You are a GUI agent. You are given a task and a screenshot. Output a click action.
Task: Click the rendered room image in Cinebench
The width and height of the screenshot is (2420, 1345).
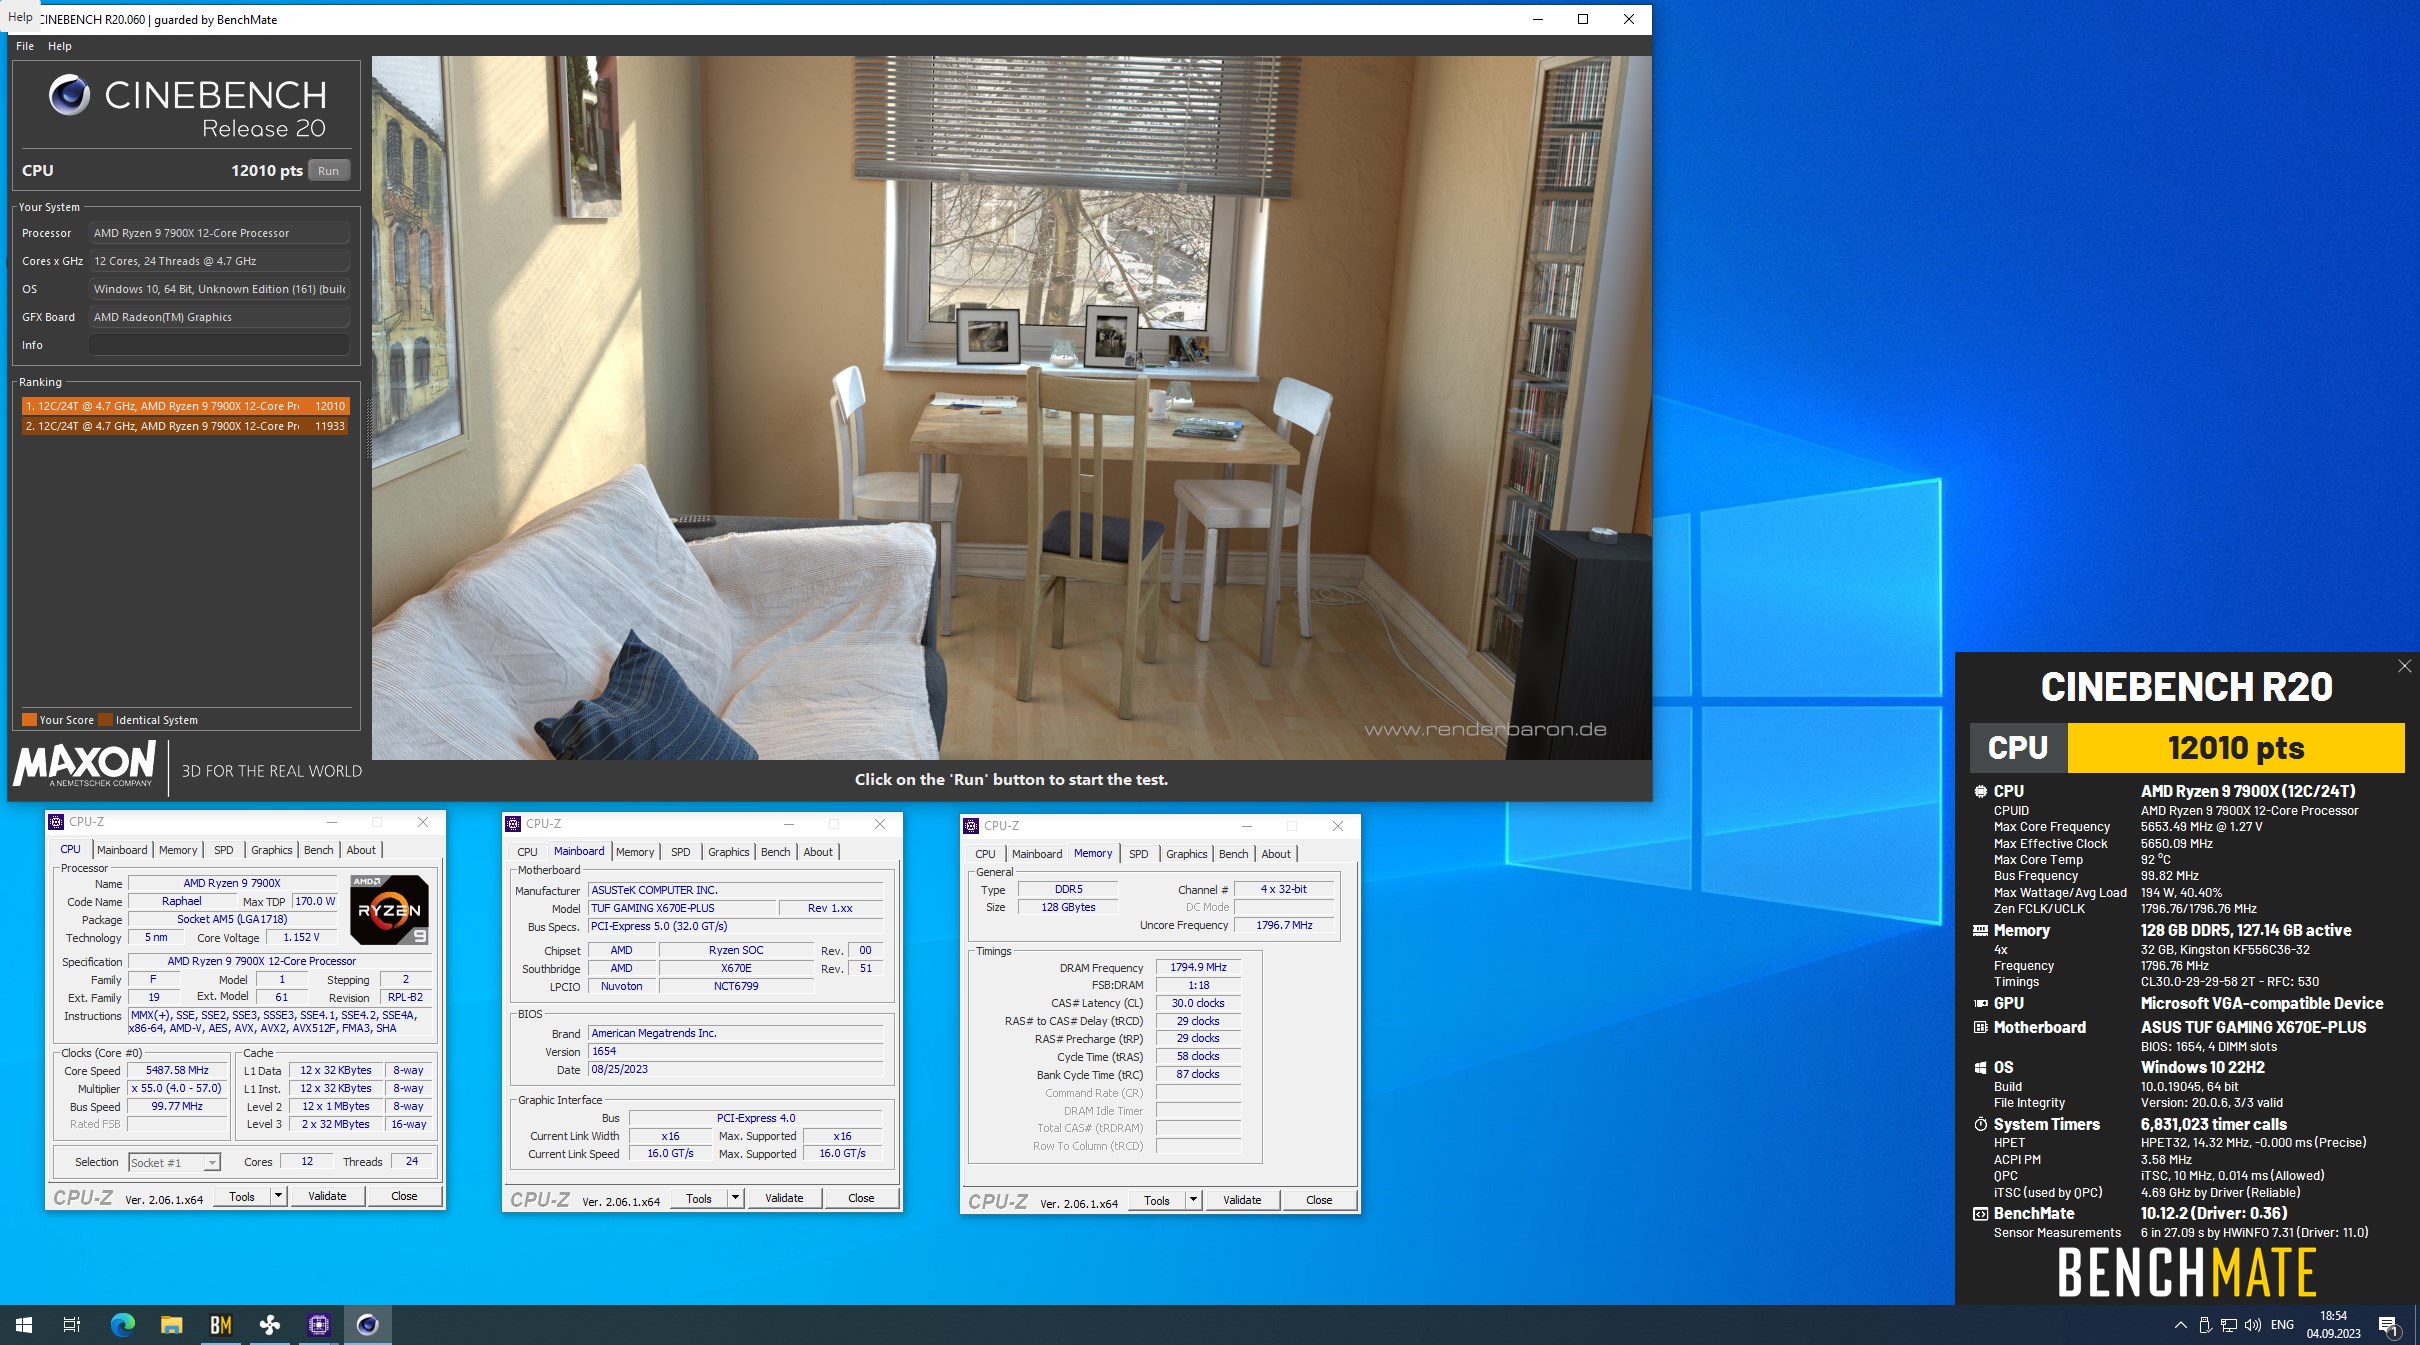[x=1011, y=407]
